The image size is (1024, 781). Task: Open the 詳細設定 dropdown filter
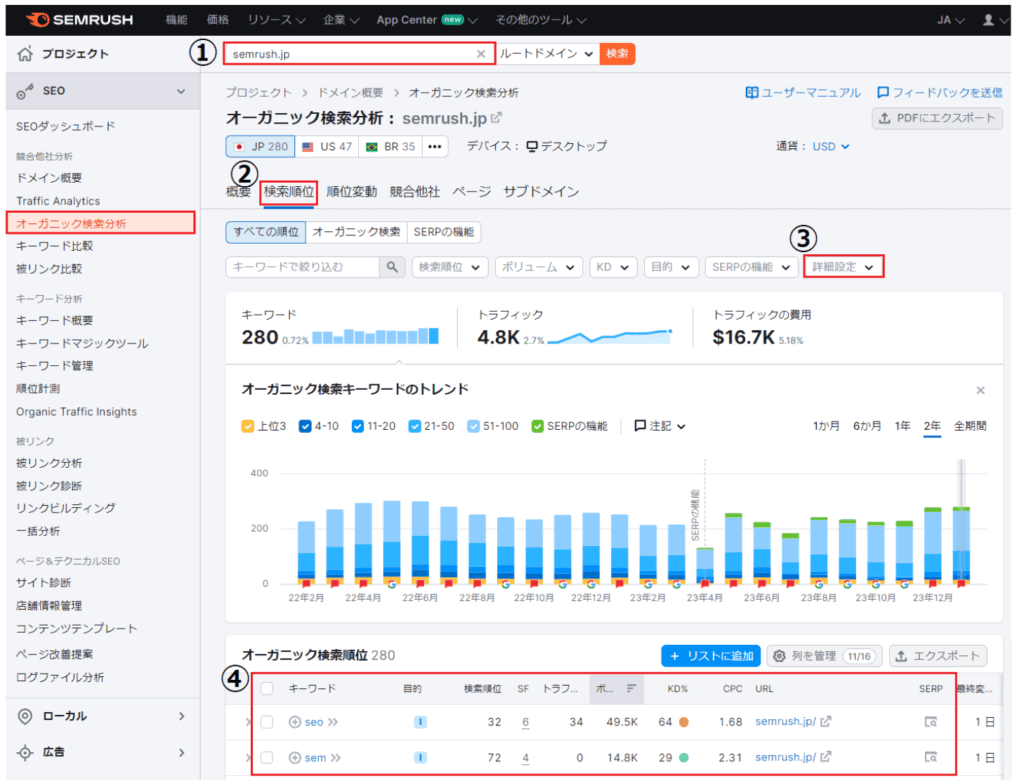point(844,267)
